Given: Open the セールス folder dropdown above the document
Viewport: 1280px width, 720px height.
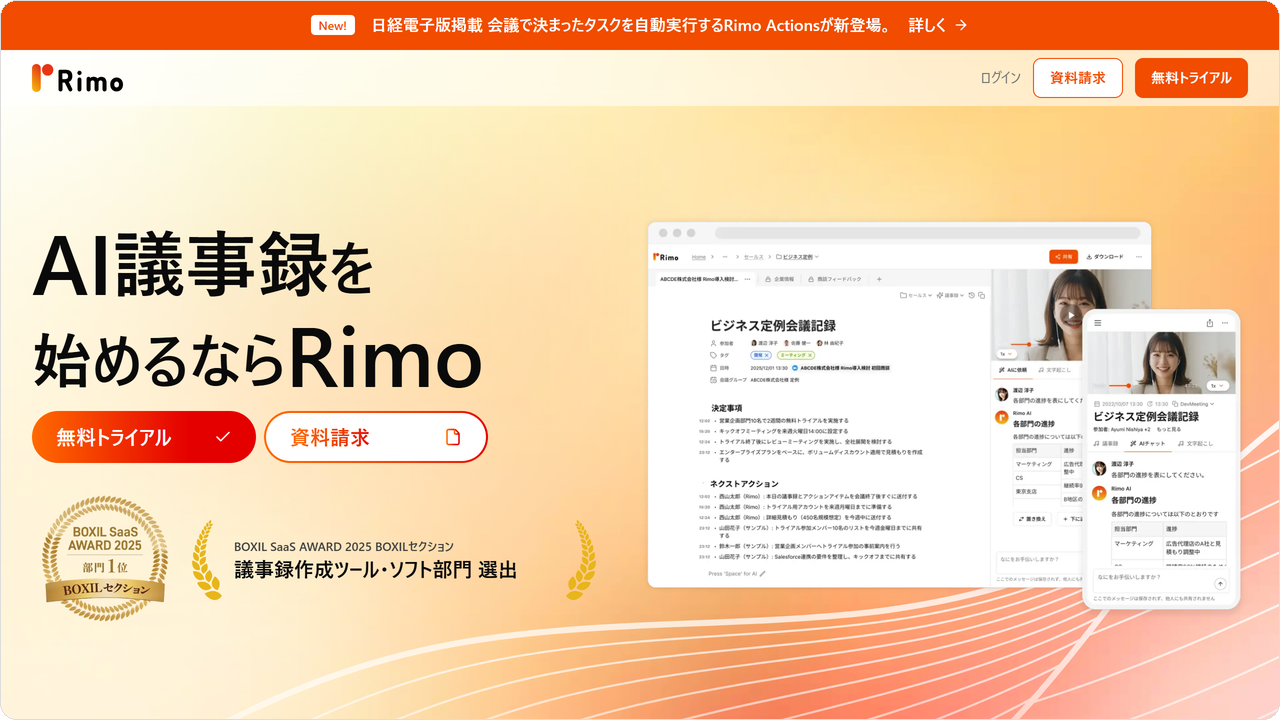Looking at the screenshot, I should click(x=916, y=295).
